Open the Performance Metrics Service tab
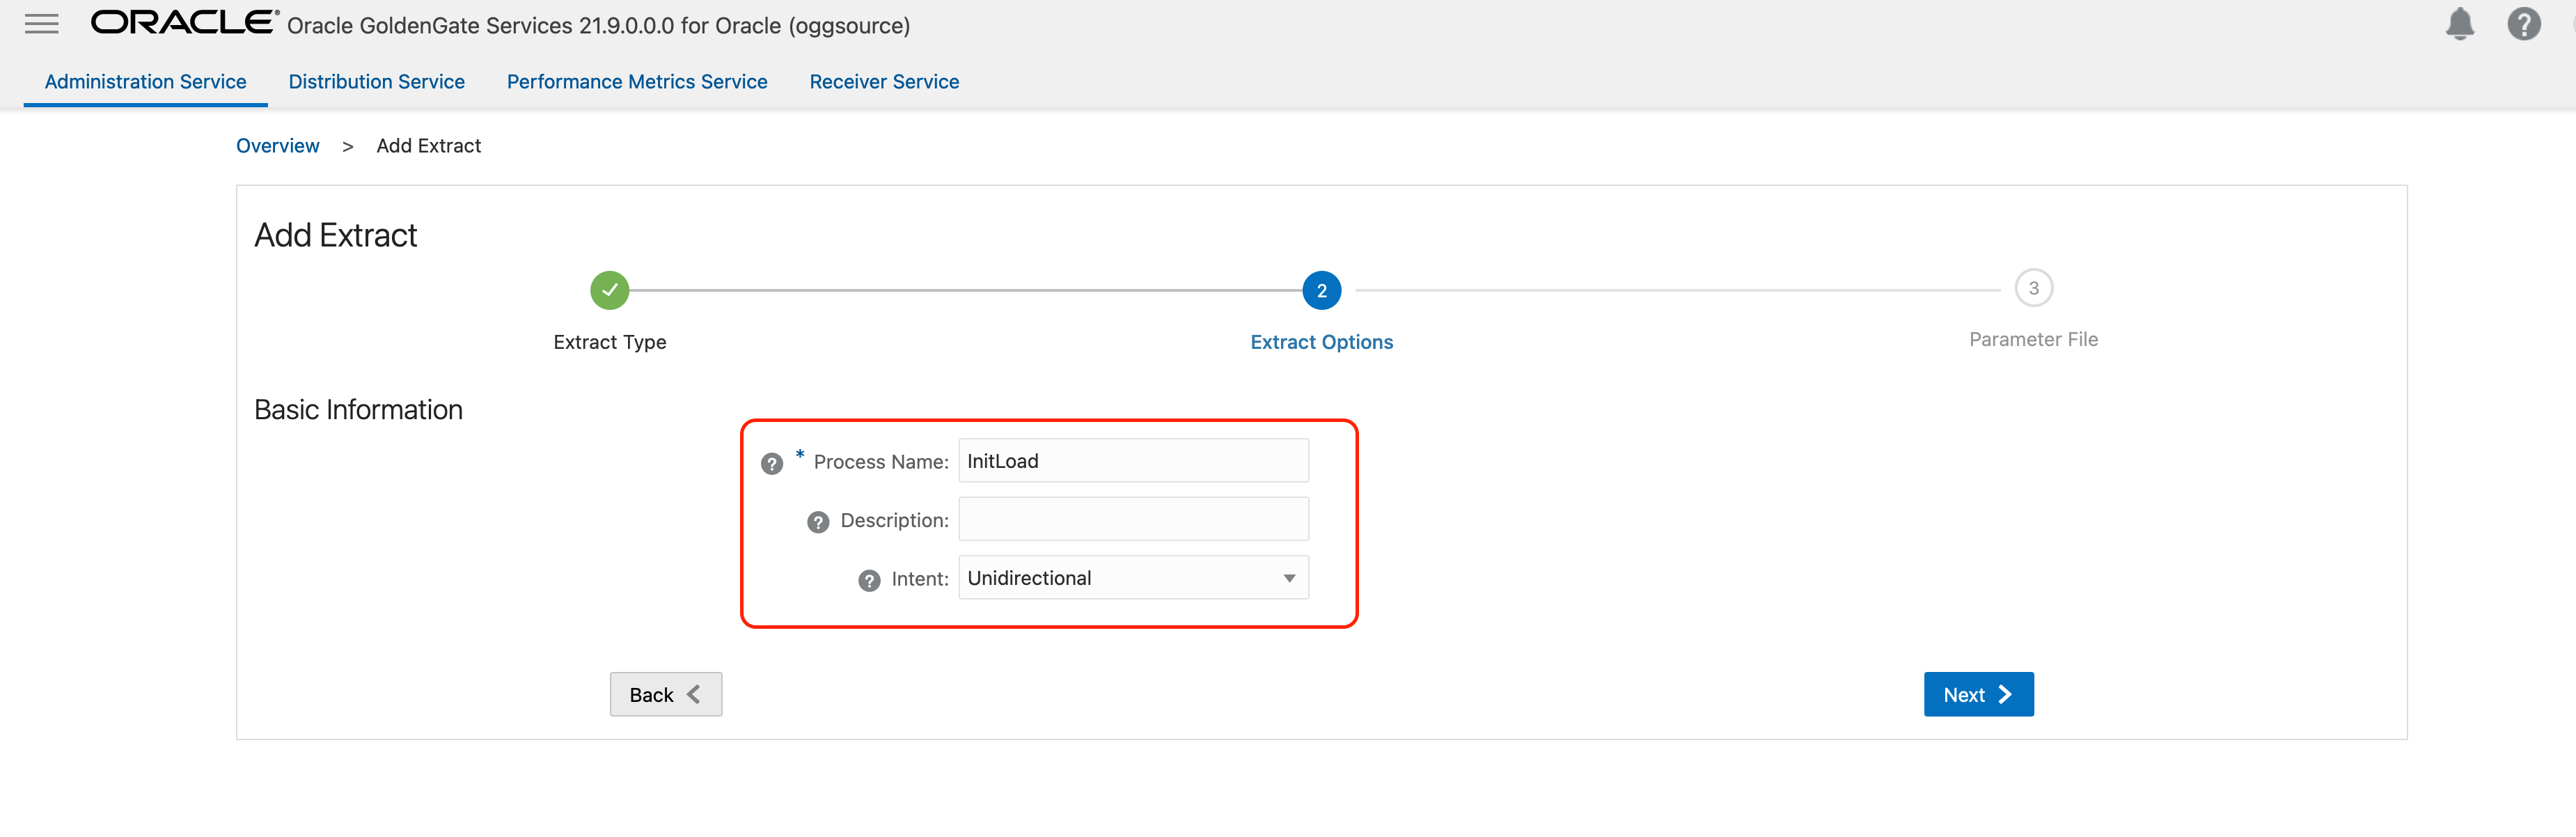Viewport: 2576px width, 837px height. click(637, 81)
